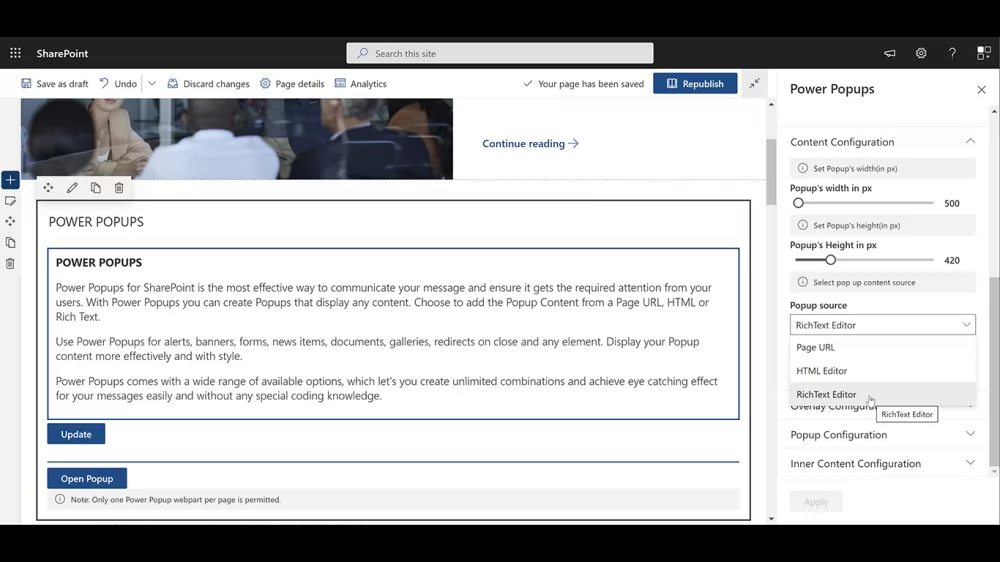Open Analytics
Screen dimensions: 1000x562
361,84
